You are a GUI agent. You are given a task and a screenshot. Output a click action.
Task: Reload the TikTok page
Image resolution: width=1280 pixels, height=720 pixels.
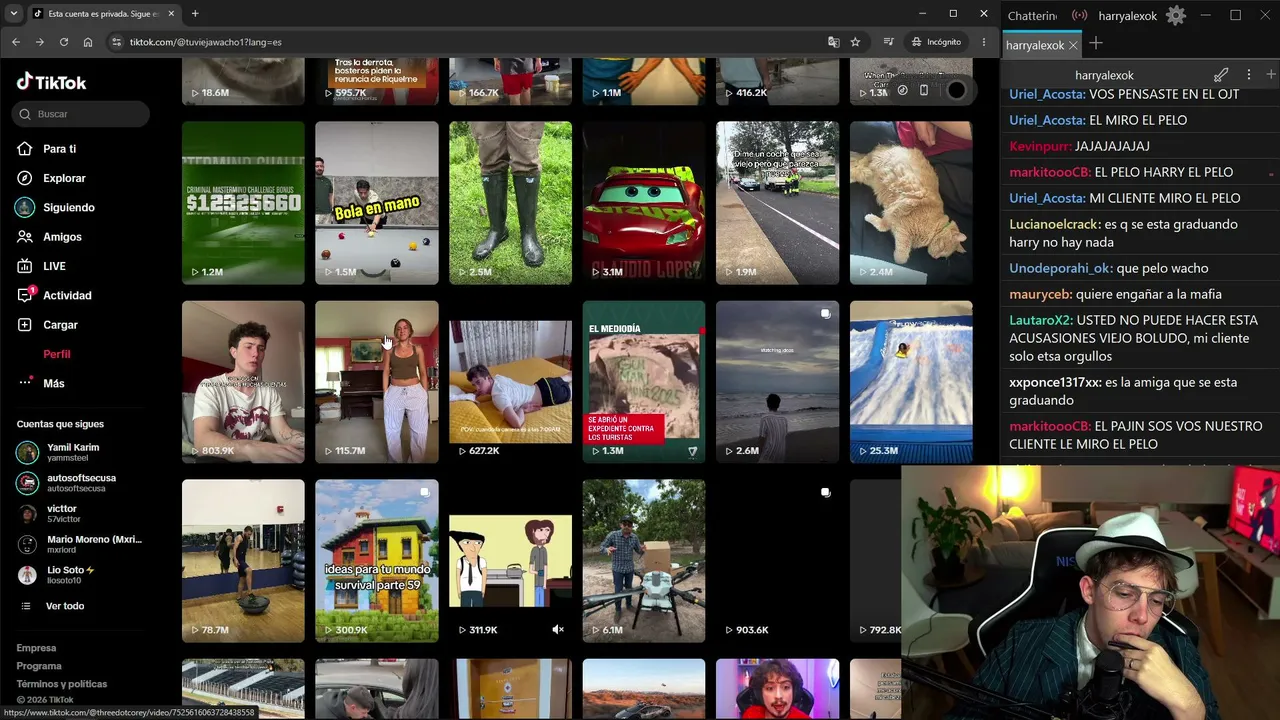pyautogui.click(x=64, y=42)
